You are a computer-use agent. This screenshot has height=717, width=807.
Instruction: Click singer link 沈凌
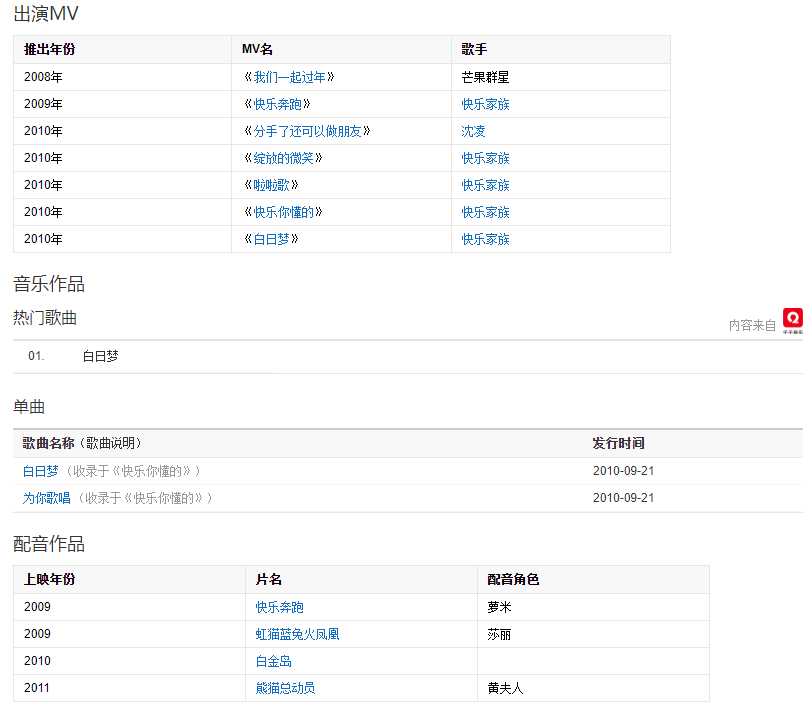click(x=473, y=131)
